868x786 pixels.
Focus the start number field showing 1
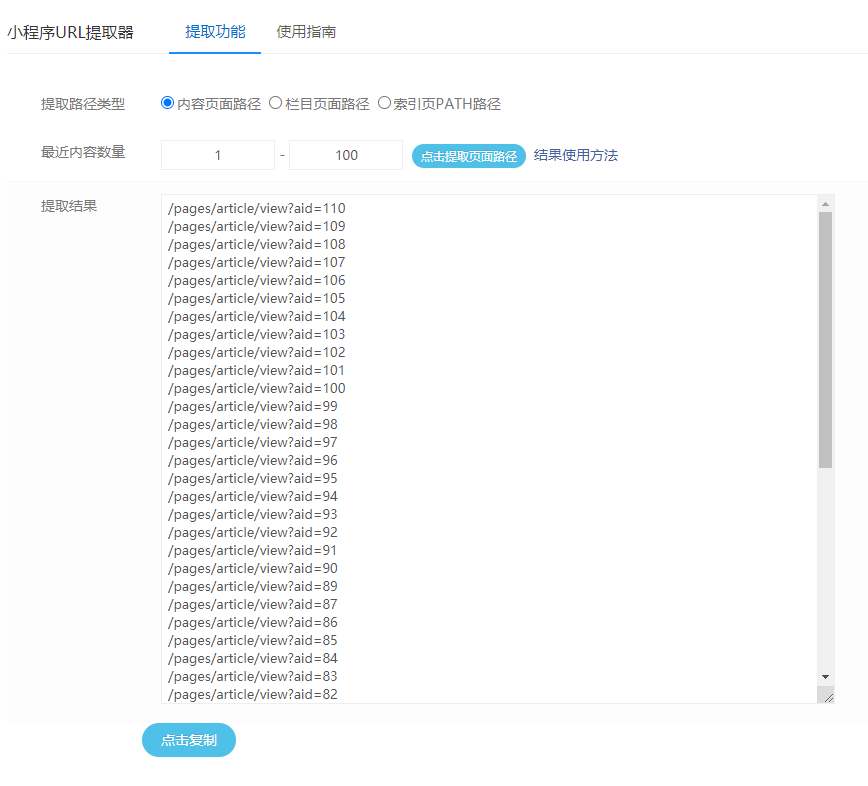(218, 155)
